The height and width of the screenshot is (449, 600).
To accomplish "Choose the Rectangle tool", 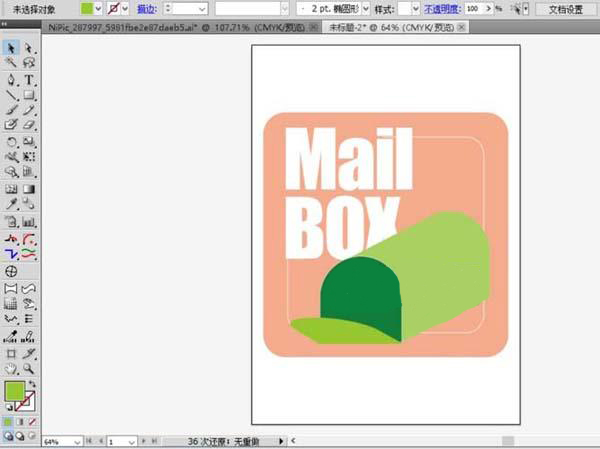I will (29, 95).
